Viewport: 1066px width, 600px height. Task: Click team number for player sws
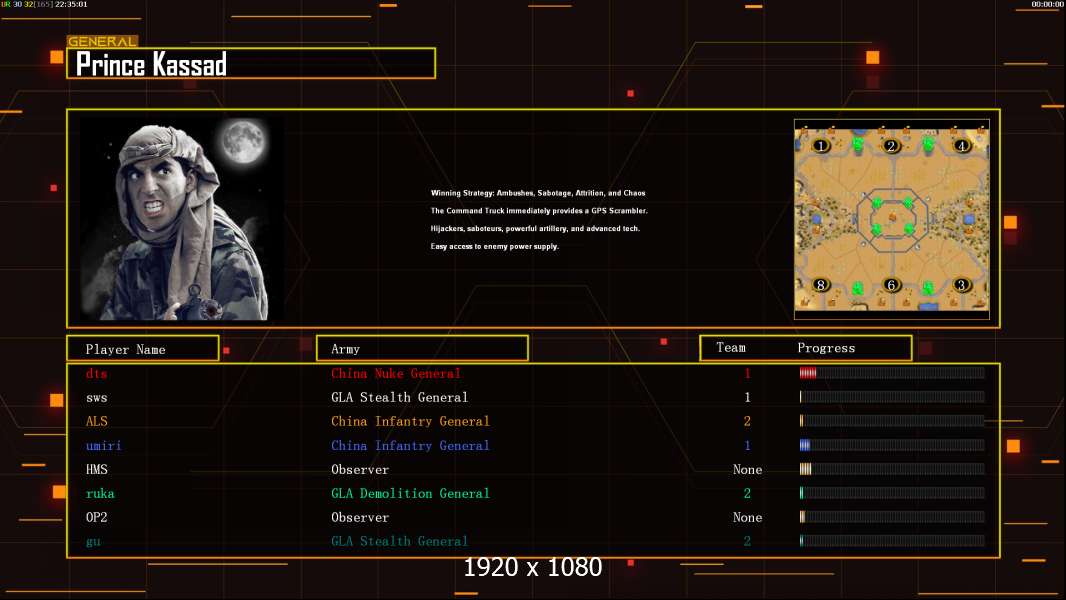[747, 398]
